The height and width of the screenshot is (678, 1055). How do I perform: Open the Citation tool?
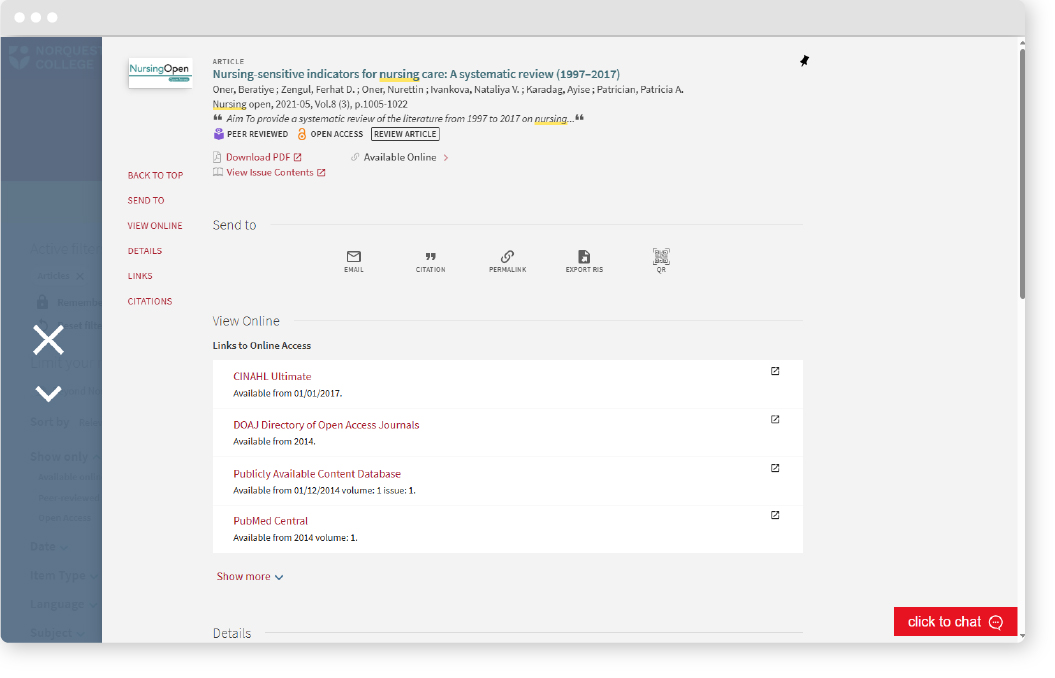tap(431, 261)
